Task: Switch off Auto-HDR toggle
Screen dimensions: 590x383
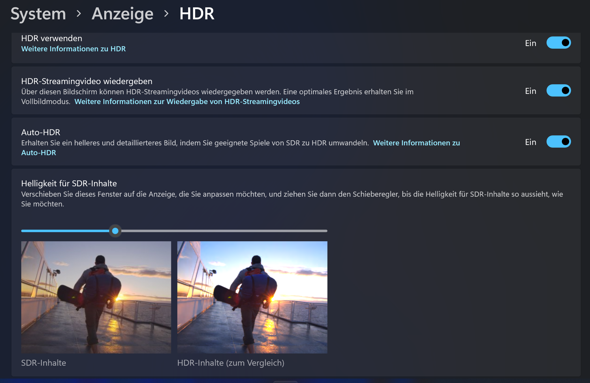Action: (x=559, y=142)
